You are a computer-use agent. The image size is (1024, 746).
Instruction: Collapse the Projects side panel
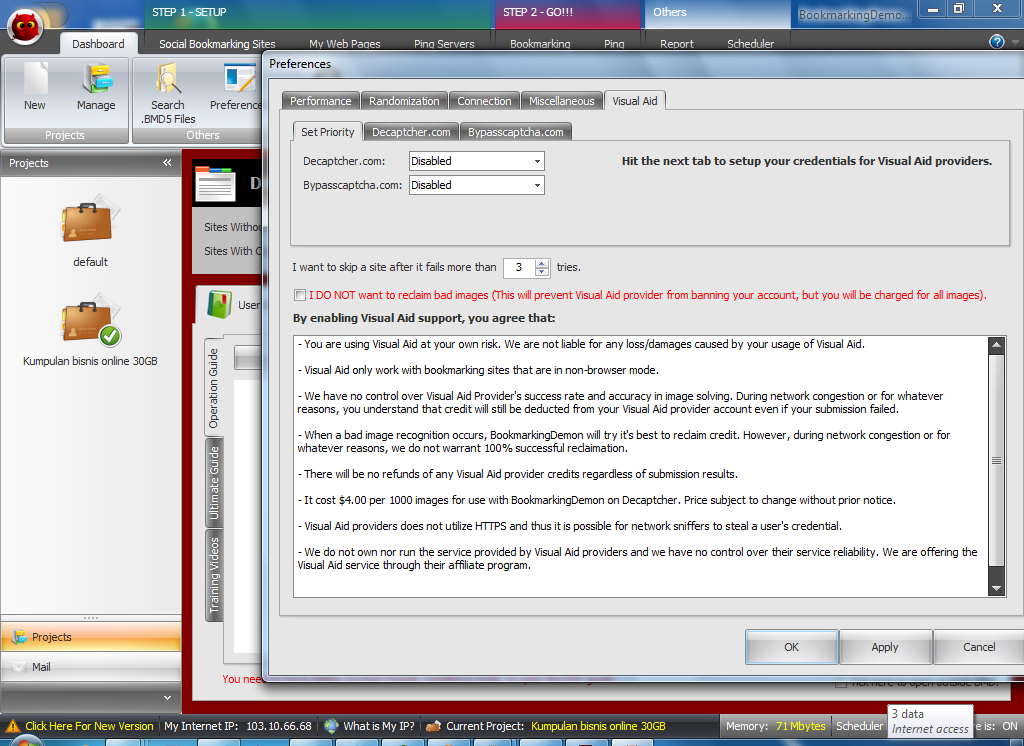[x=167, y=163]
